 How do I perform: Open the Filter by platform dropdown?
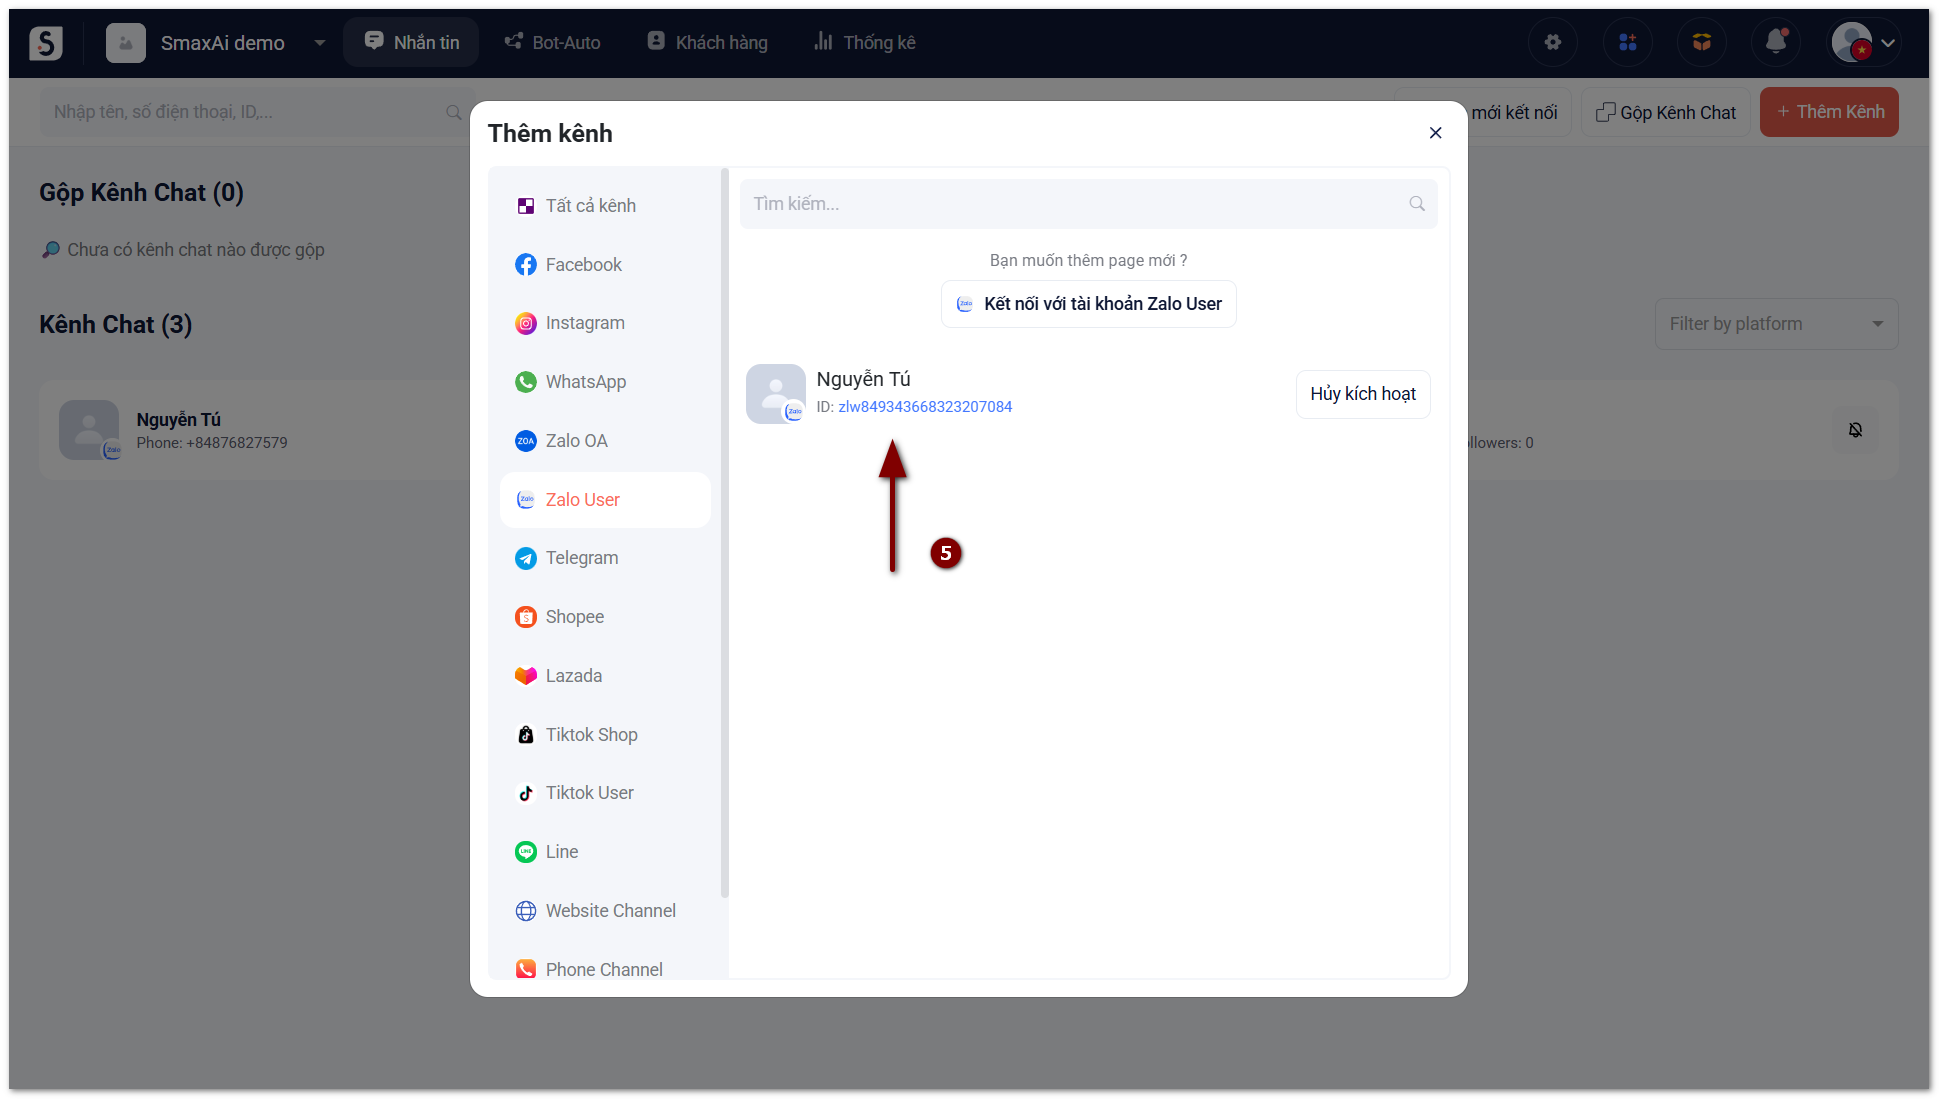pos(1775,324)
